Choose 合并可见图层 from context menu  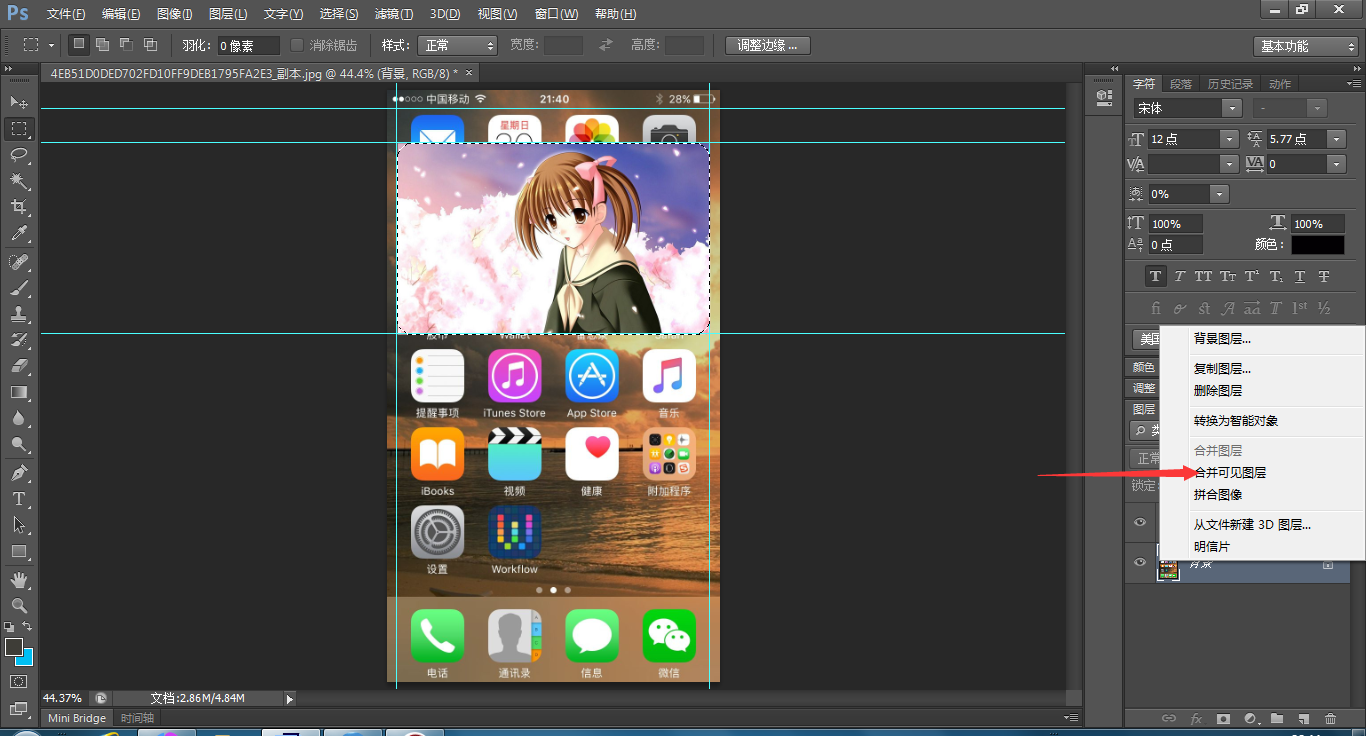coord(1230,473)
